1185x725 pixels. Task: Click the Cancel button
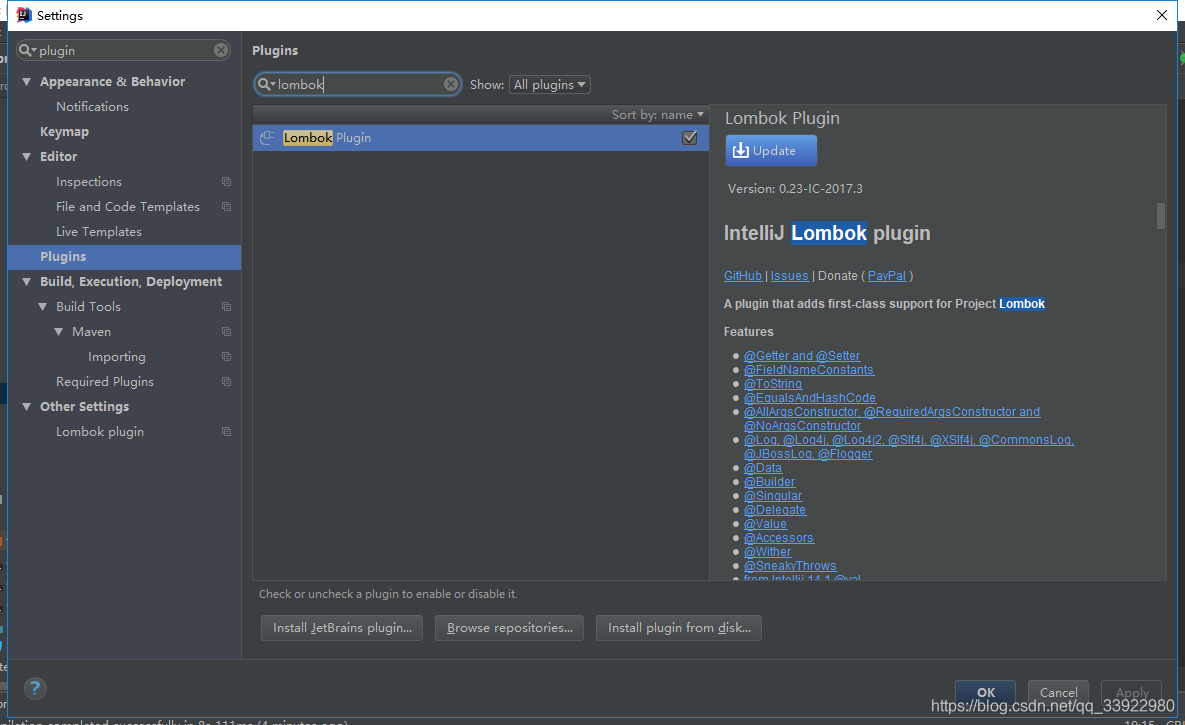[x=1058, y=691]
